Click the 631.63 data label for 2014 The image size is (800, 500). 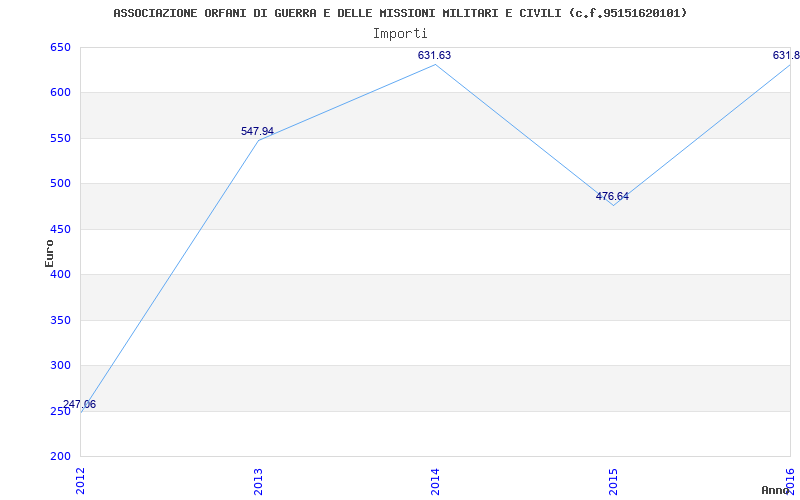(434, 56)
